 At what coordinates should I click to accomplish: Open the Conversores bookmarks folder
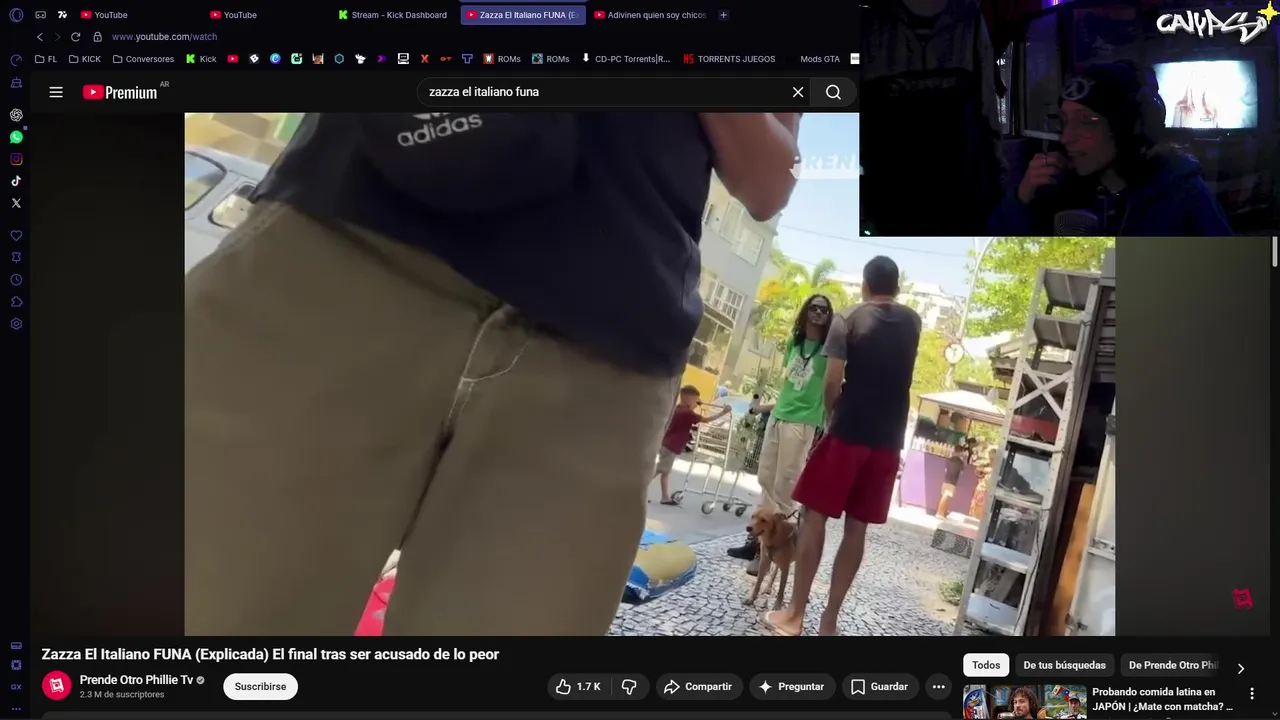[x=143, y=59]
